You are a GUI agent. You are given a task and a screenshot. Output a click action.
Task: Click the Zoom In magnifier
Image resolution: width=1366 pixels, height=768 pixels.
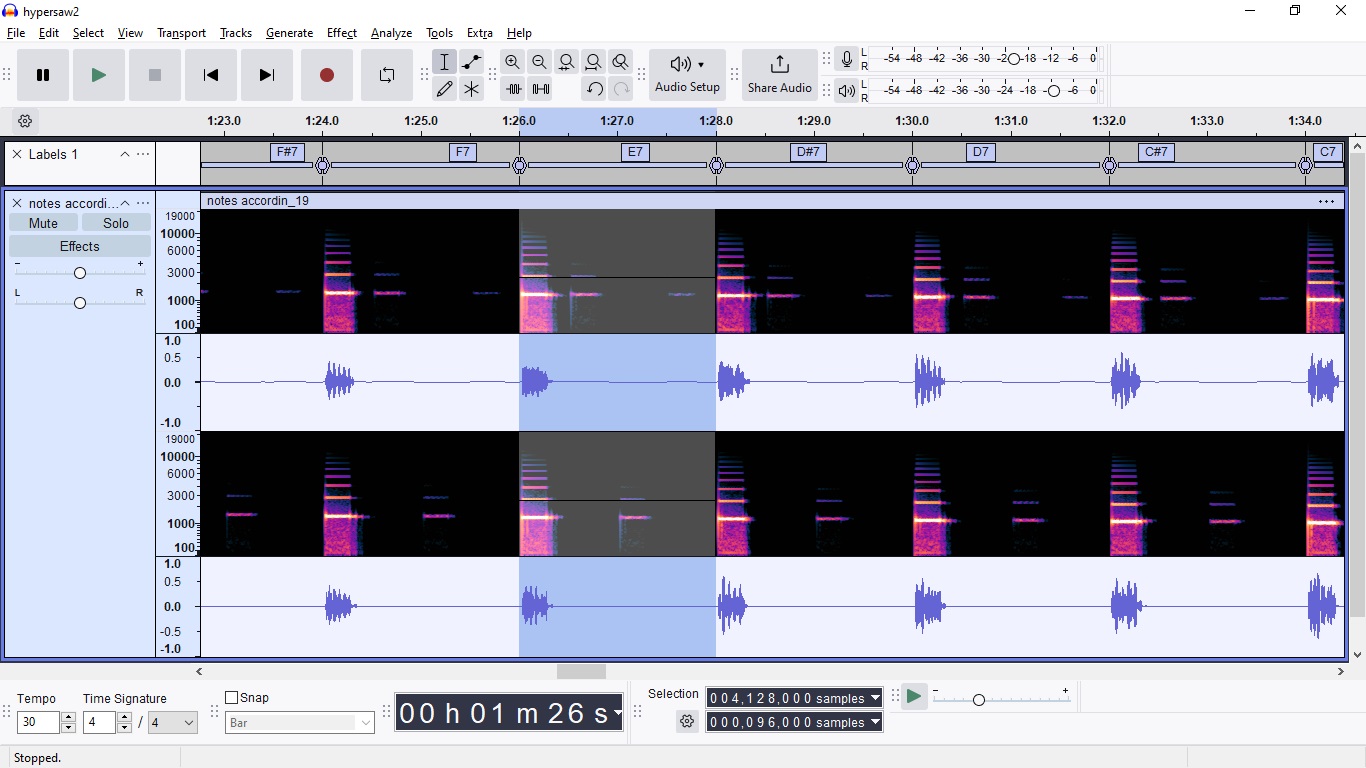click(513, 62)
